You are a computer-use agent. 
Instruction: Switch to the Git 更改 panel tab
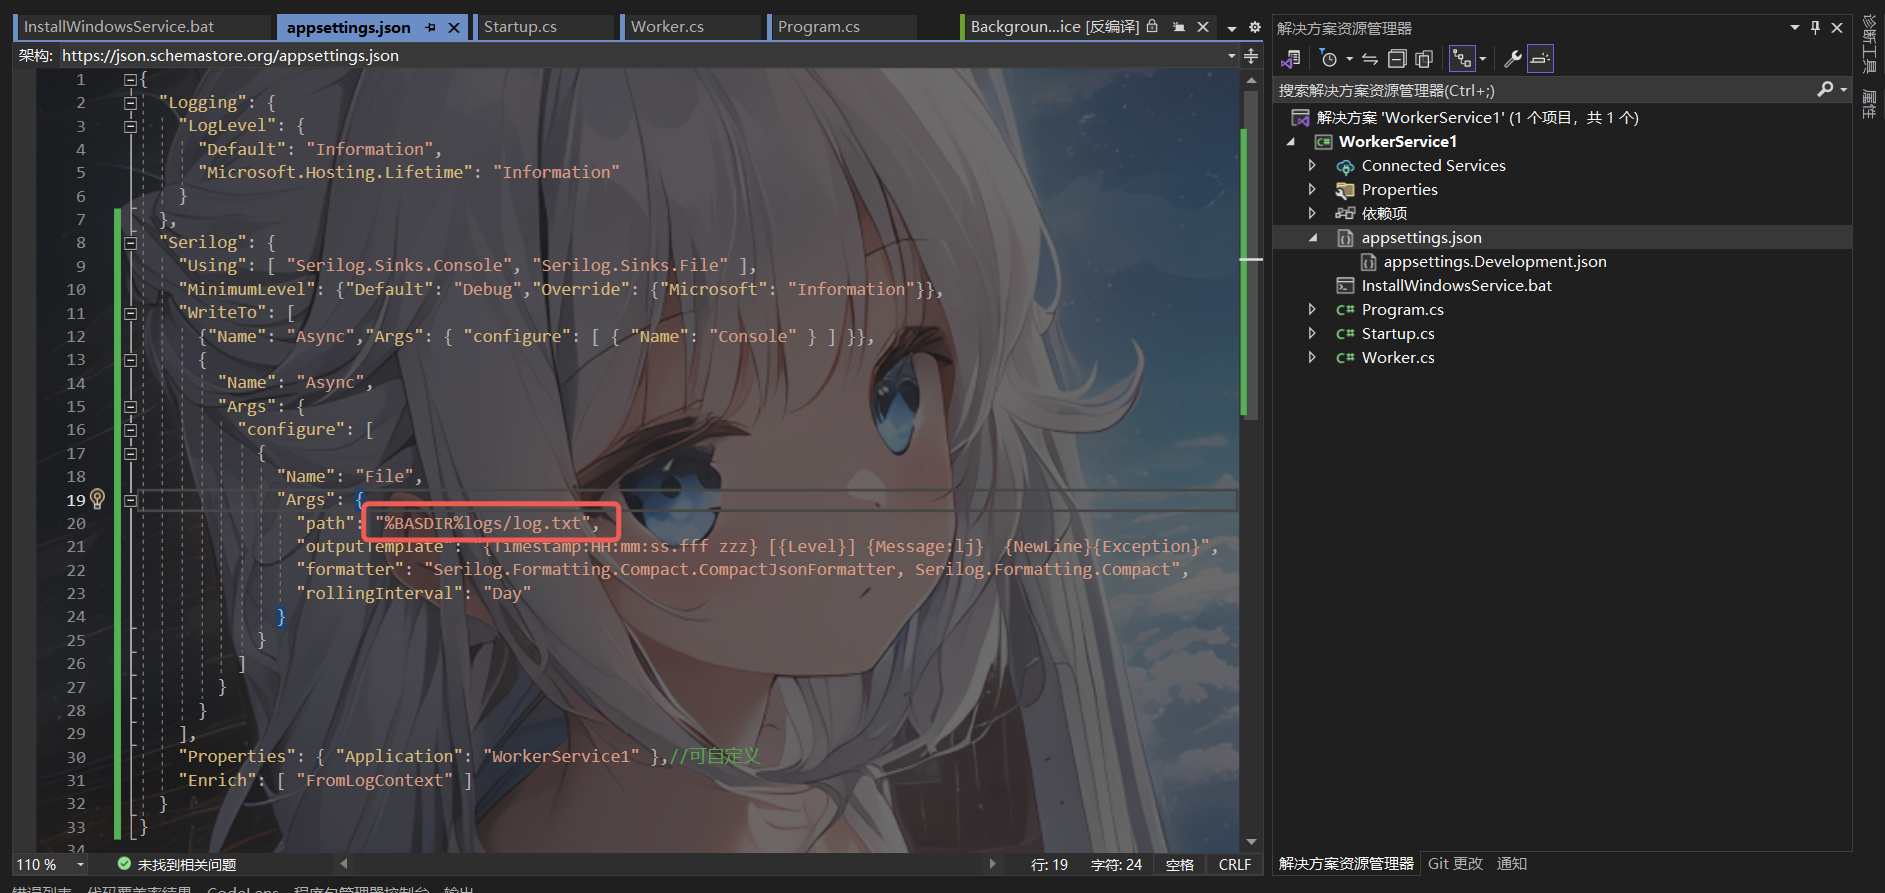1455,863
